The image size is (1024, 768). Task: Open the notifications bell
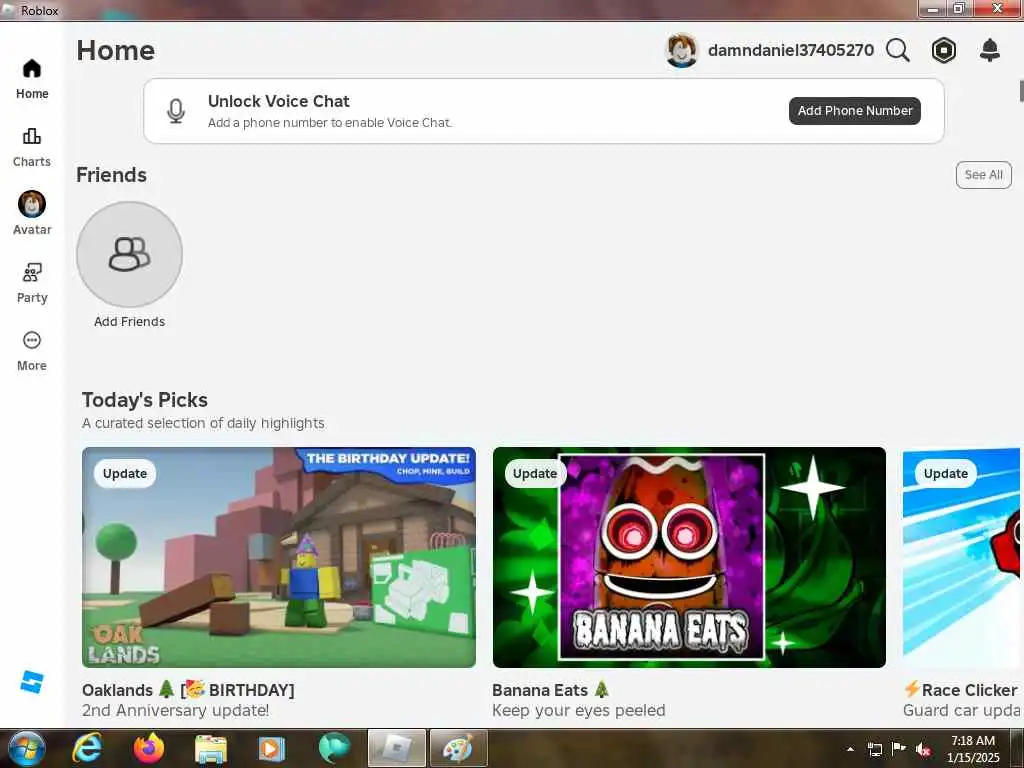pyautogui.click(x=990, y=50)
